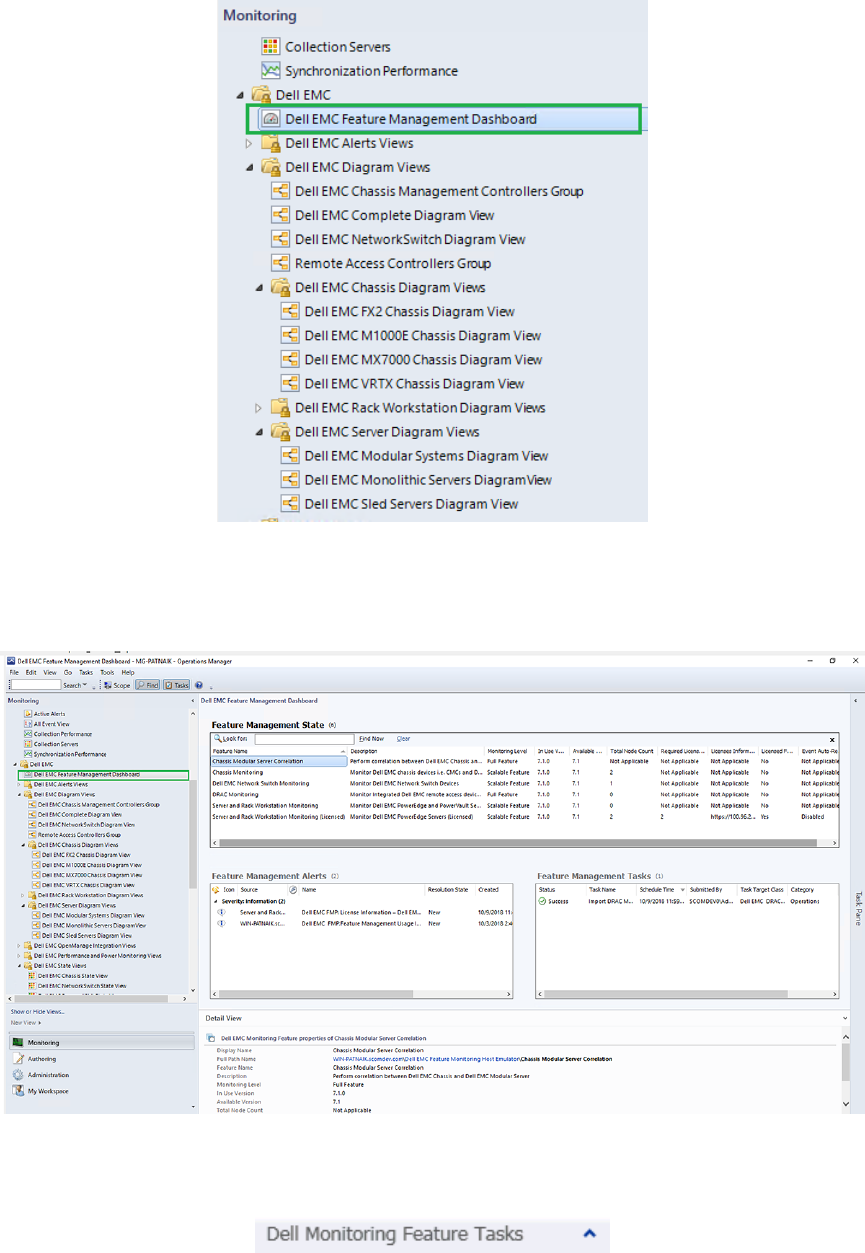This screenshot has width=865, height=1253.
Task: Open the Go menu
Action: (68, 672)
